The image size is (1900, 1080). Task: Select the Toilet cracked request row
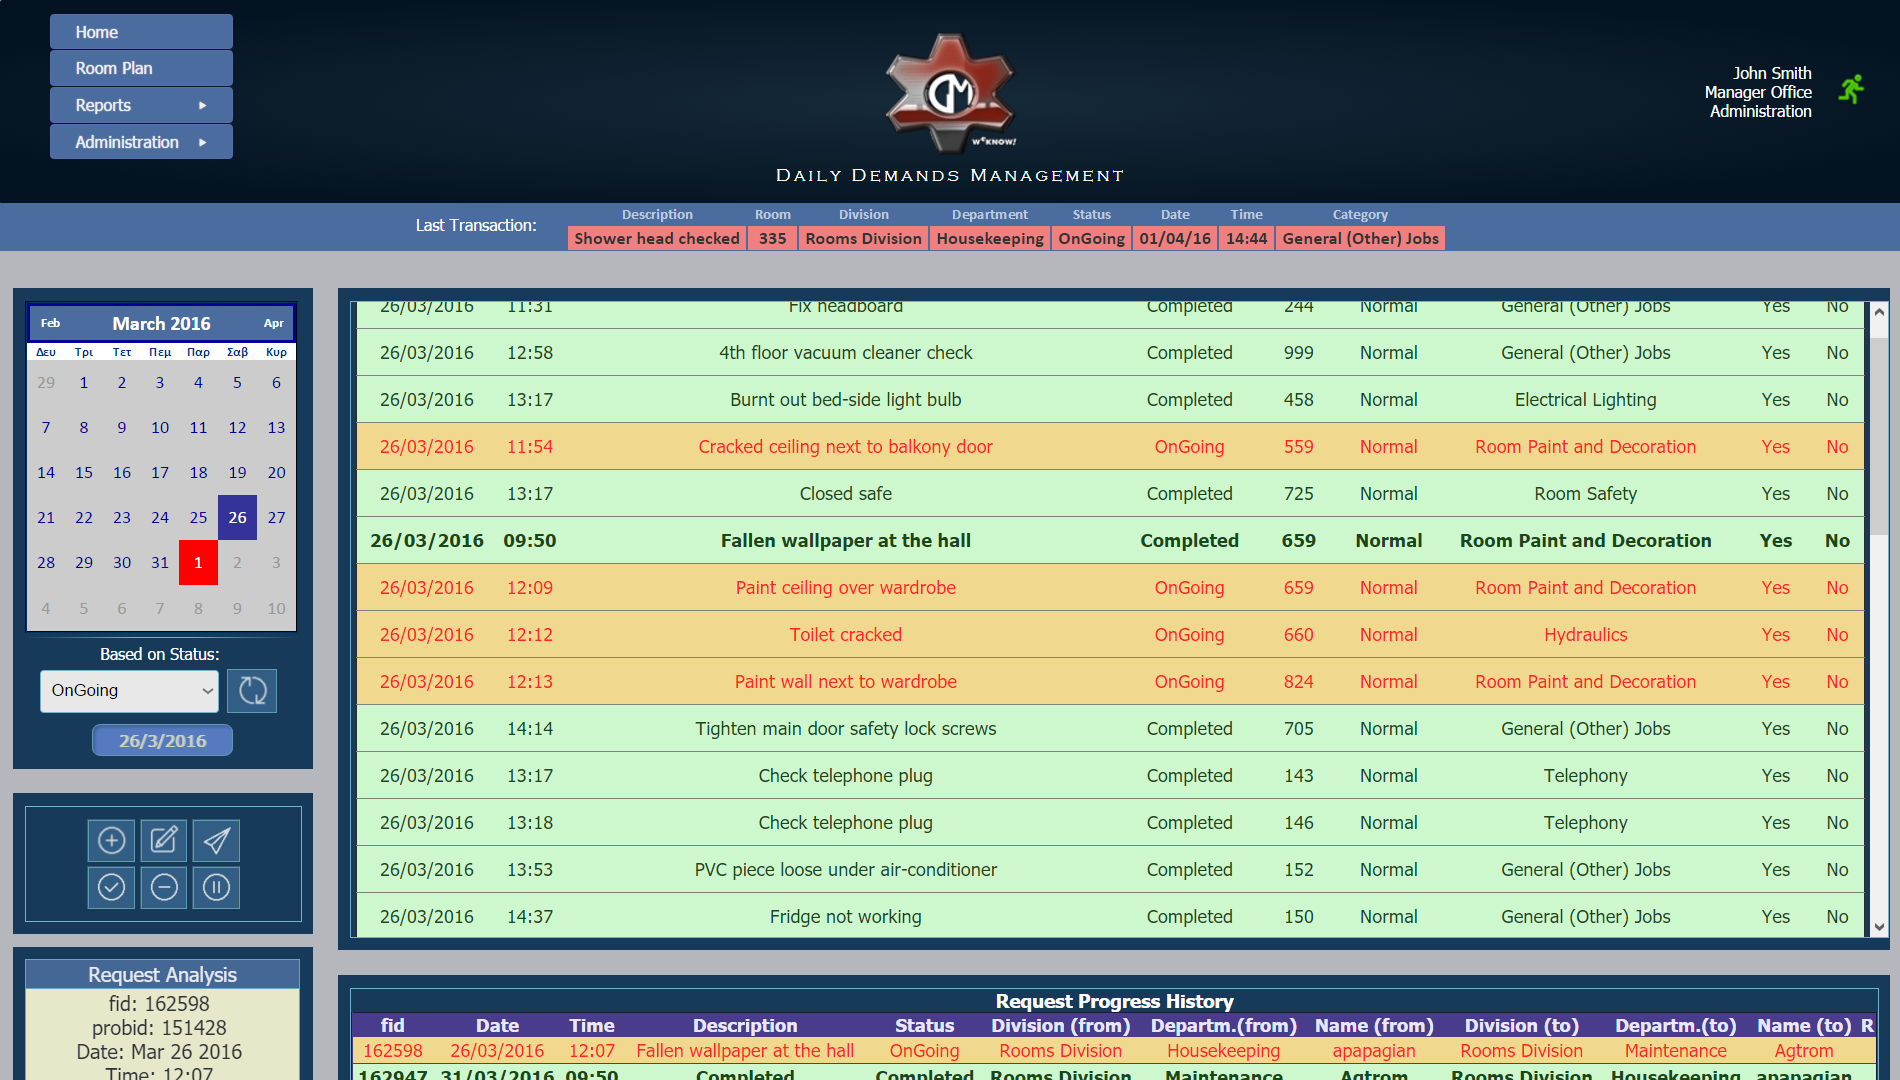pyautogui.click(x=845, y=635)
